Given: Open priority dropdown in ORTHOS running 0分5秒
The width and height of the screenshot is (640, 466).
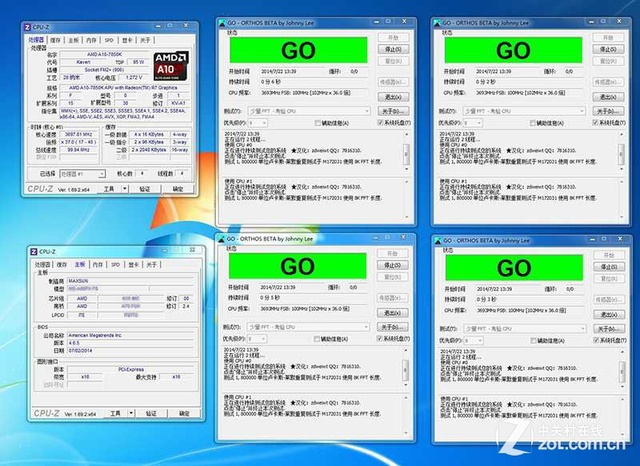Looking at the screenshot, I should tap(257, 339).
